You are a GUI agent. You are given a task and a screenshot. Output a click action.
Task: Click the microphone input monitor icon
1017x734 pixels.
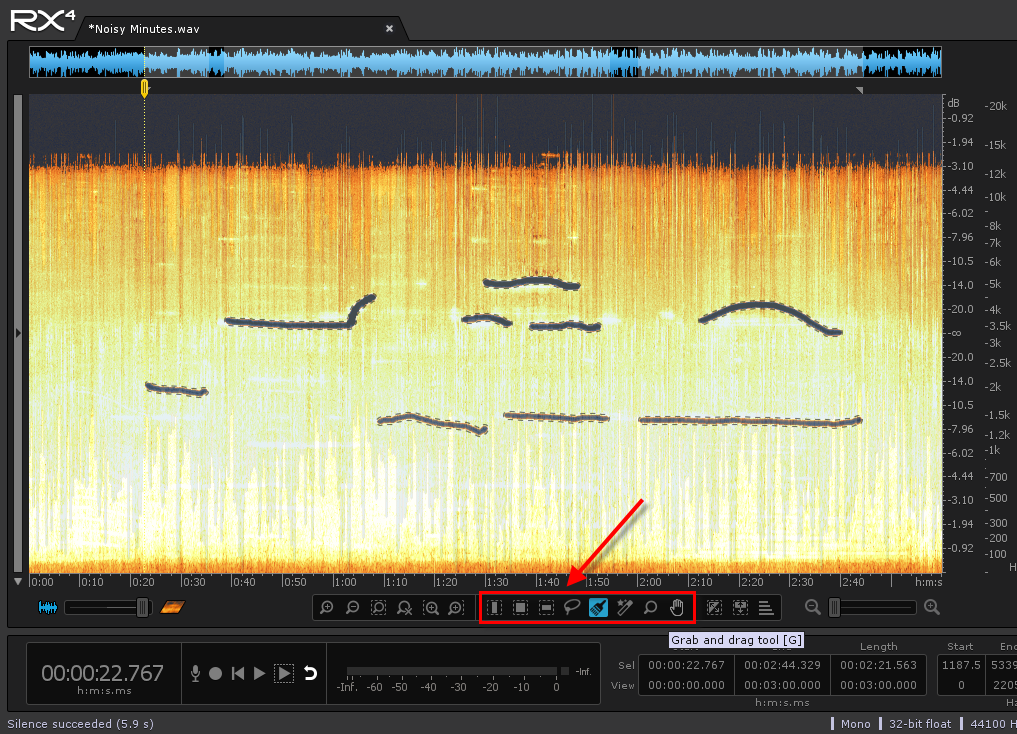click(x=195, y=674)
